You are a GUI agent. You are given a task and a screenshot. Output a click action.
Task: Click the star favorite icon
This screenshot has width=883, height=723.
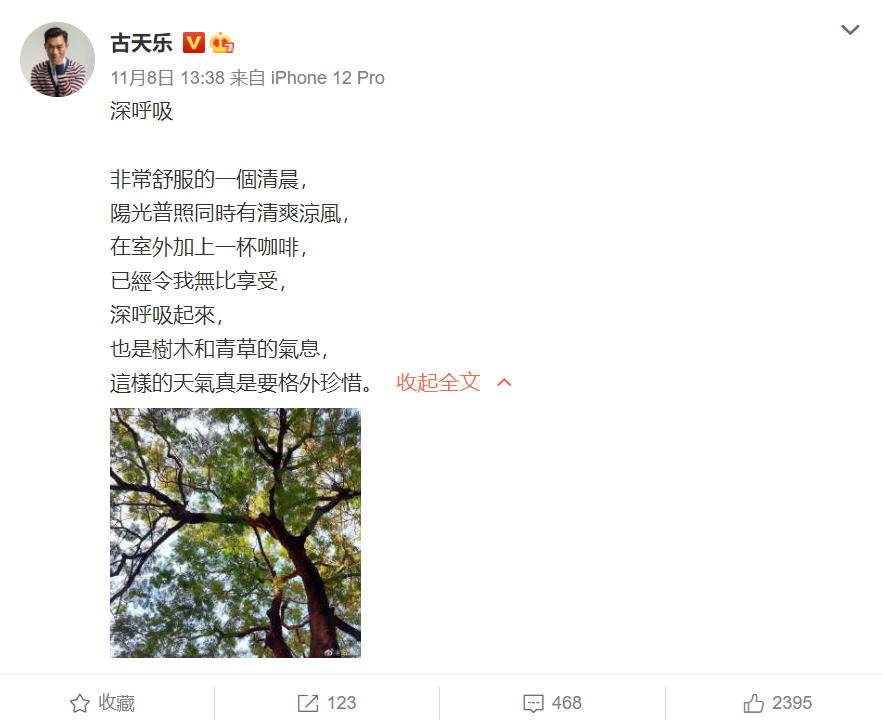pos(79,703)
